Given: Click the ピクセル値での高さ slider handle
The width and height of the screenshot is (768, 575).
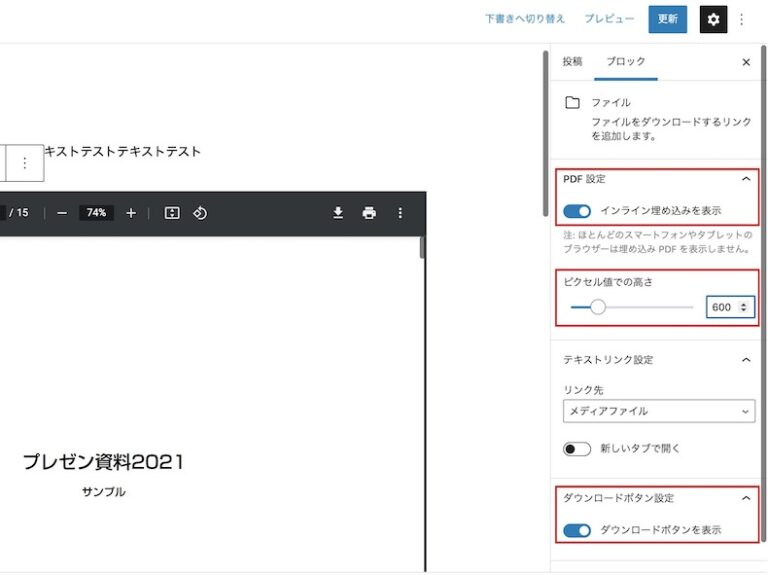Looking at the screenshot, I should (598, 307).
